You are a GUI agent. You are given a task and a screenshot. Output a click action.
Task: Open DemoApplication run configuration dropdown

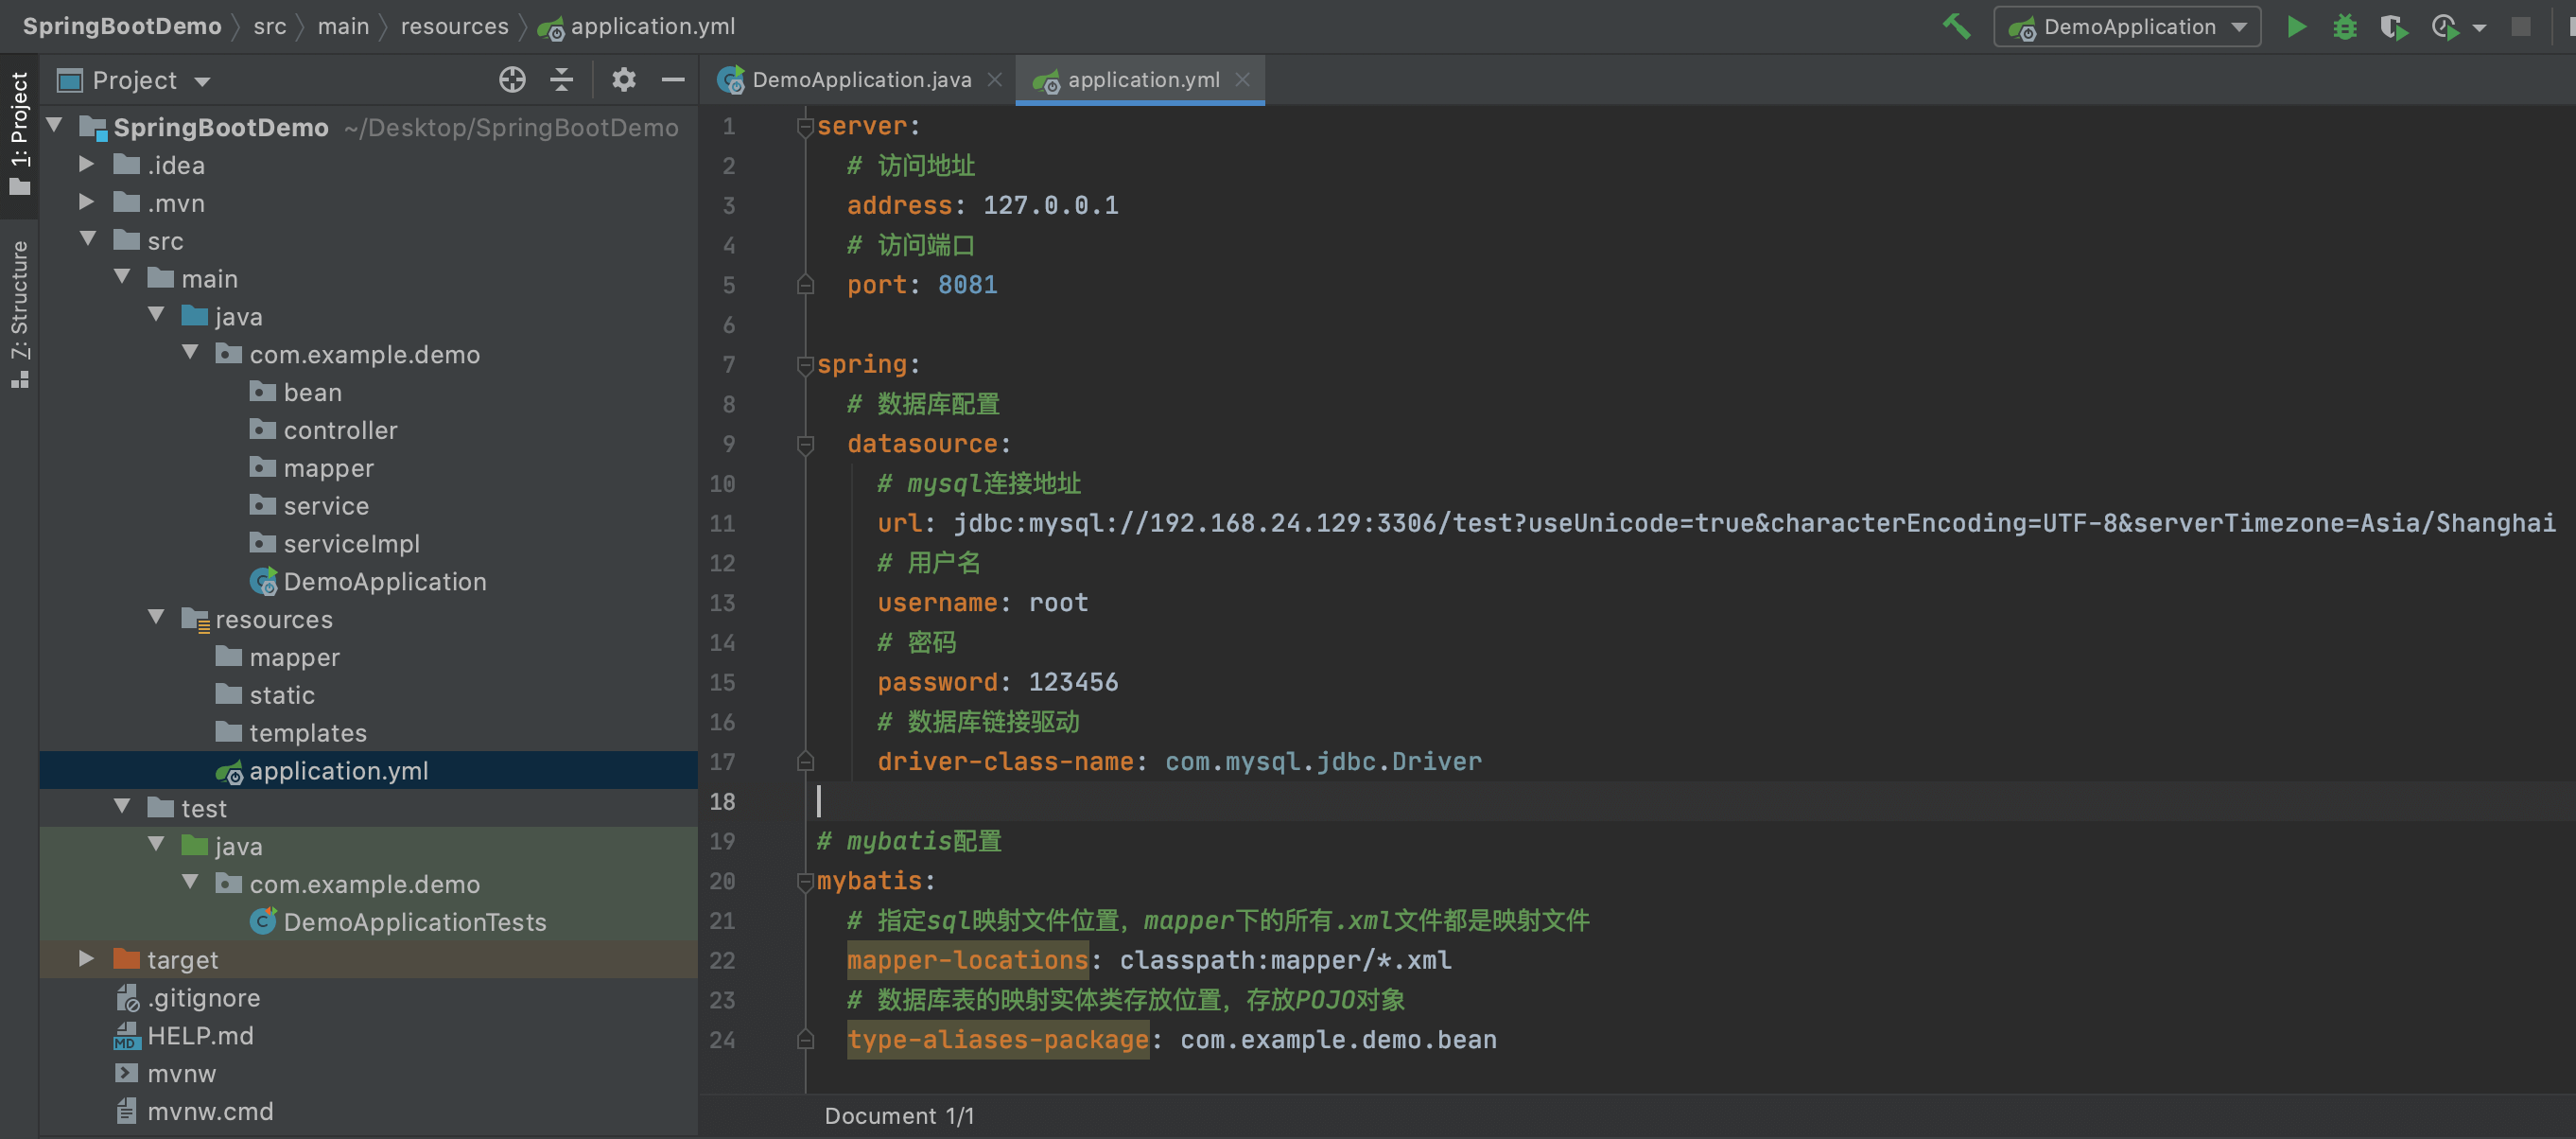coord(2127,27)
